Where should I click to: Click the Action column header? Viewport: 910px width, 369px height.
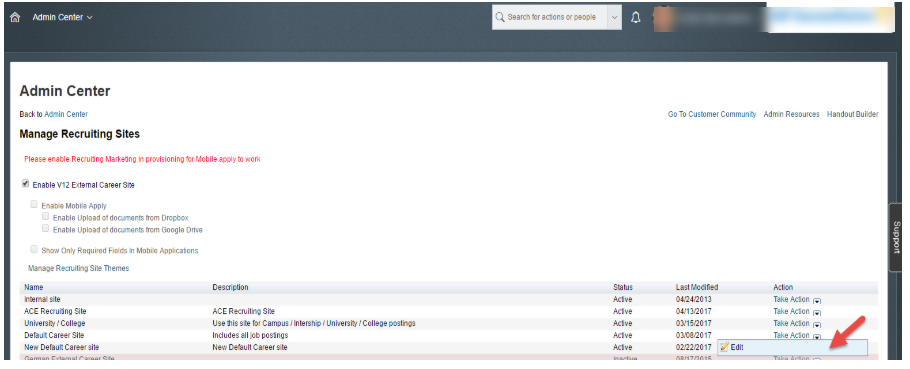tap(783, 287)
